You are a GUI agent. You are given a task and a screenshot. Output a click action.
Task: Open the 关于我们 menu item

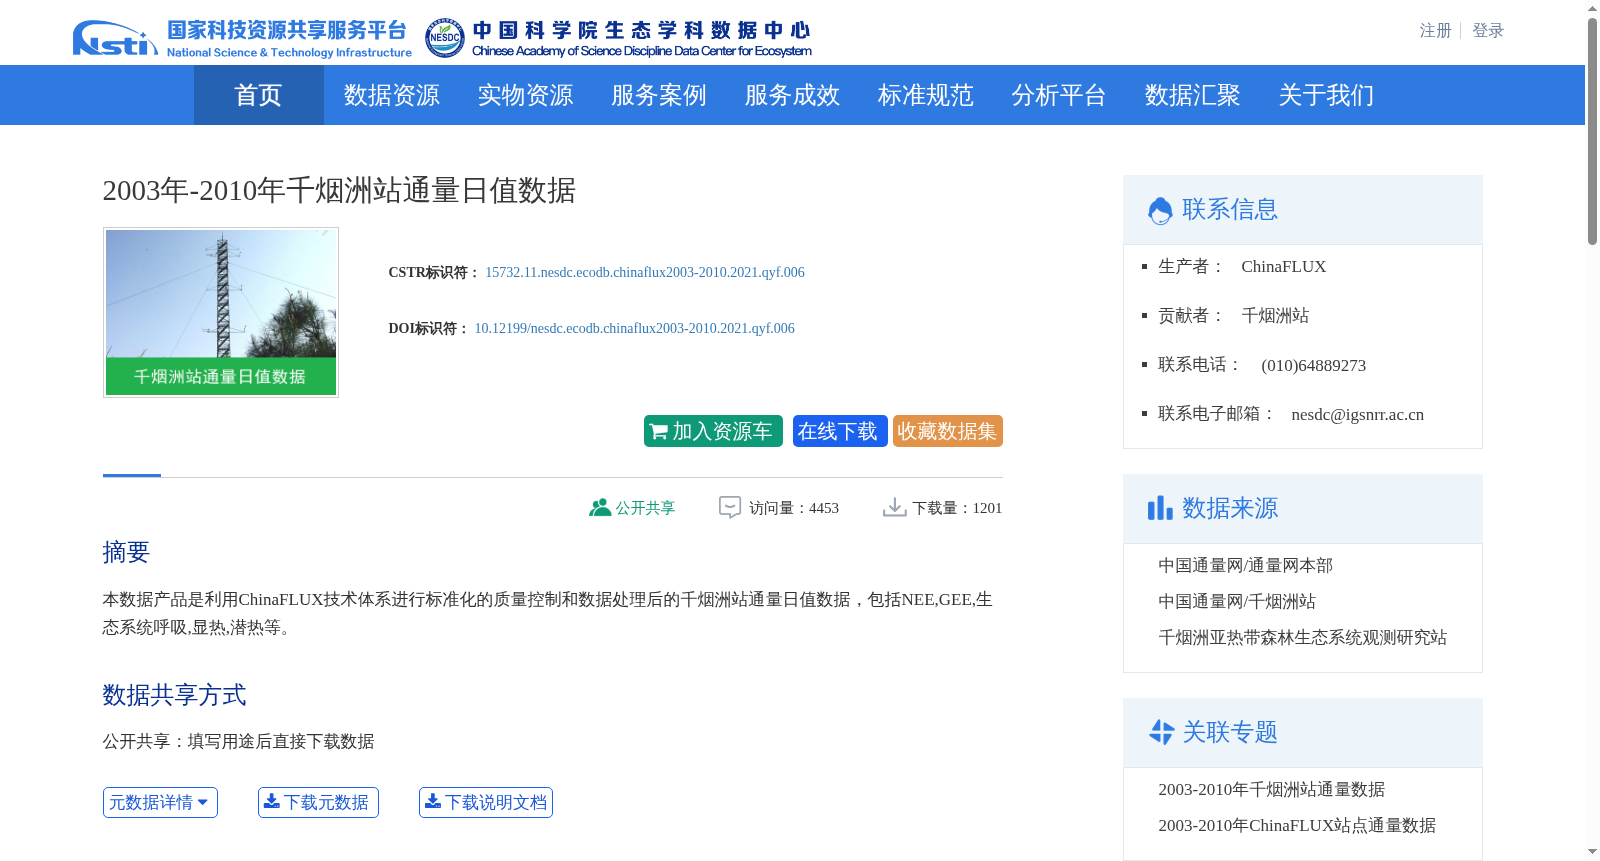coord(1326,95)
